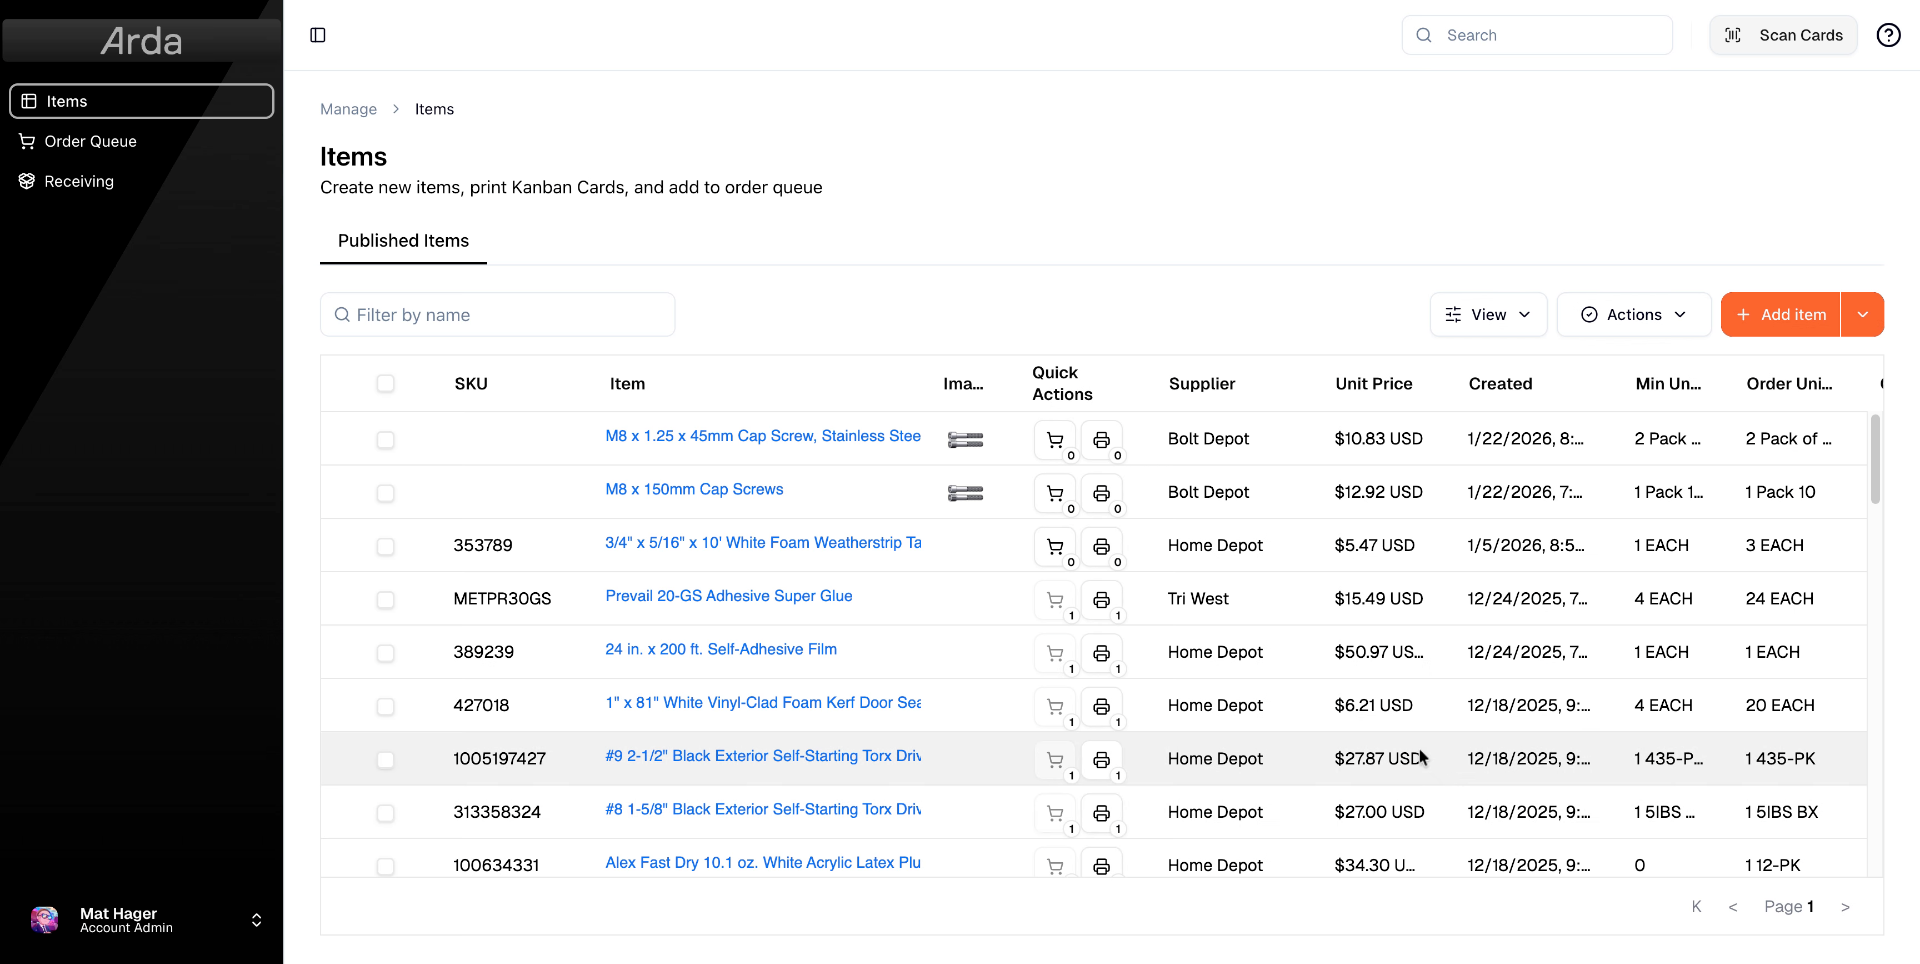Expand the Add item arrow dropdown
The height and width of the screenshot is (964, 1920).
pos(1862,314)
